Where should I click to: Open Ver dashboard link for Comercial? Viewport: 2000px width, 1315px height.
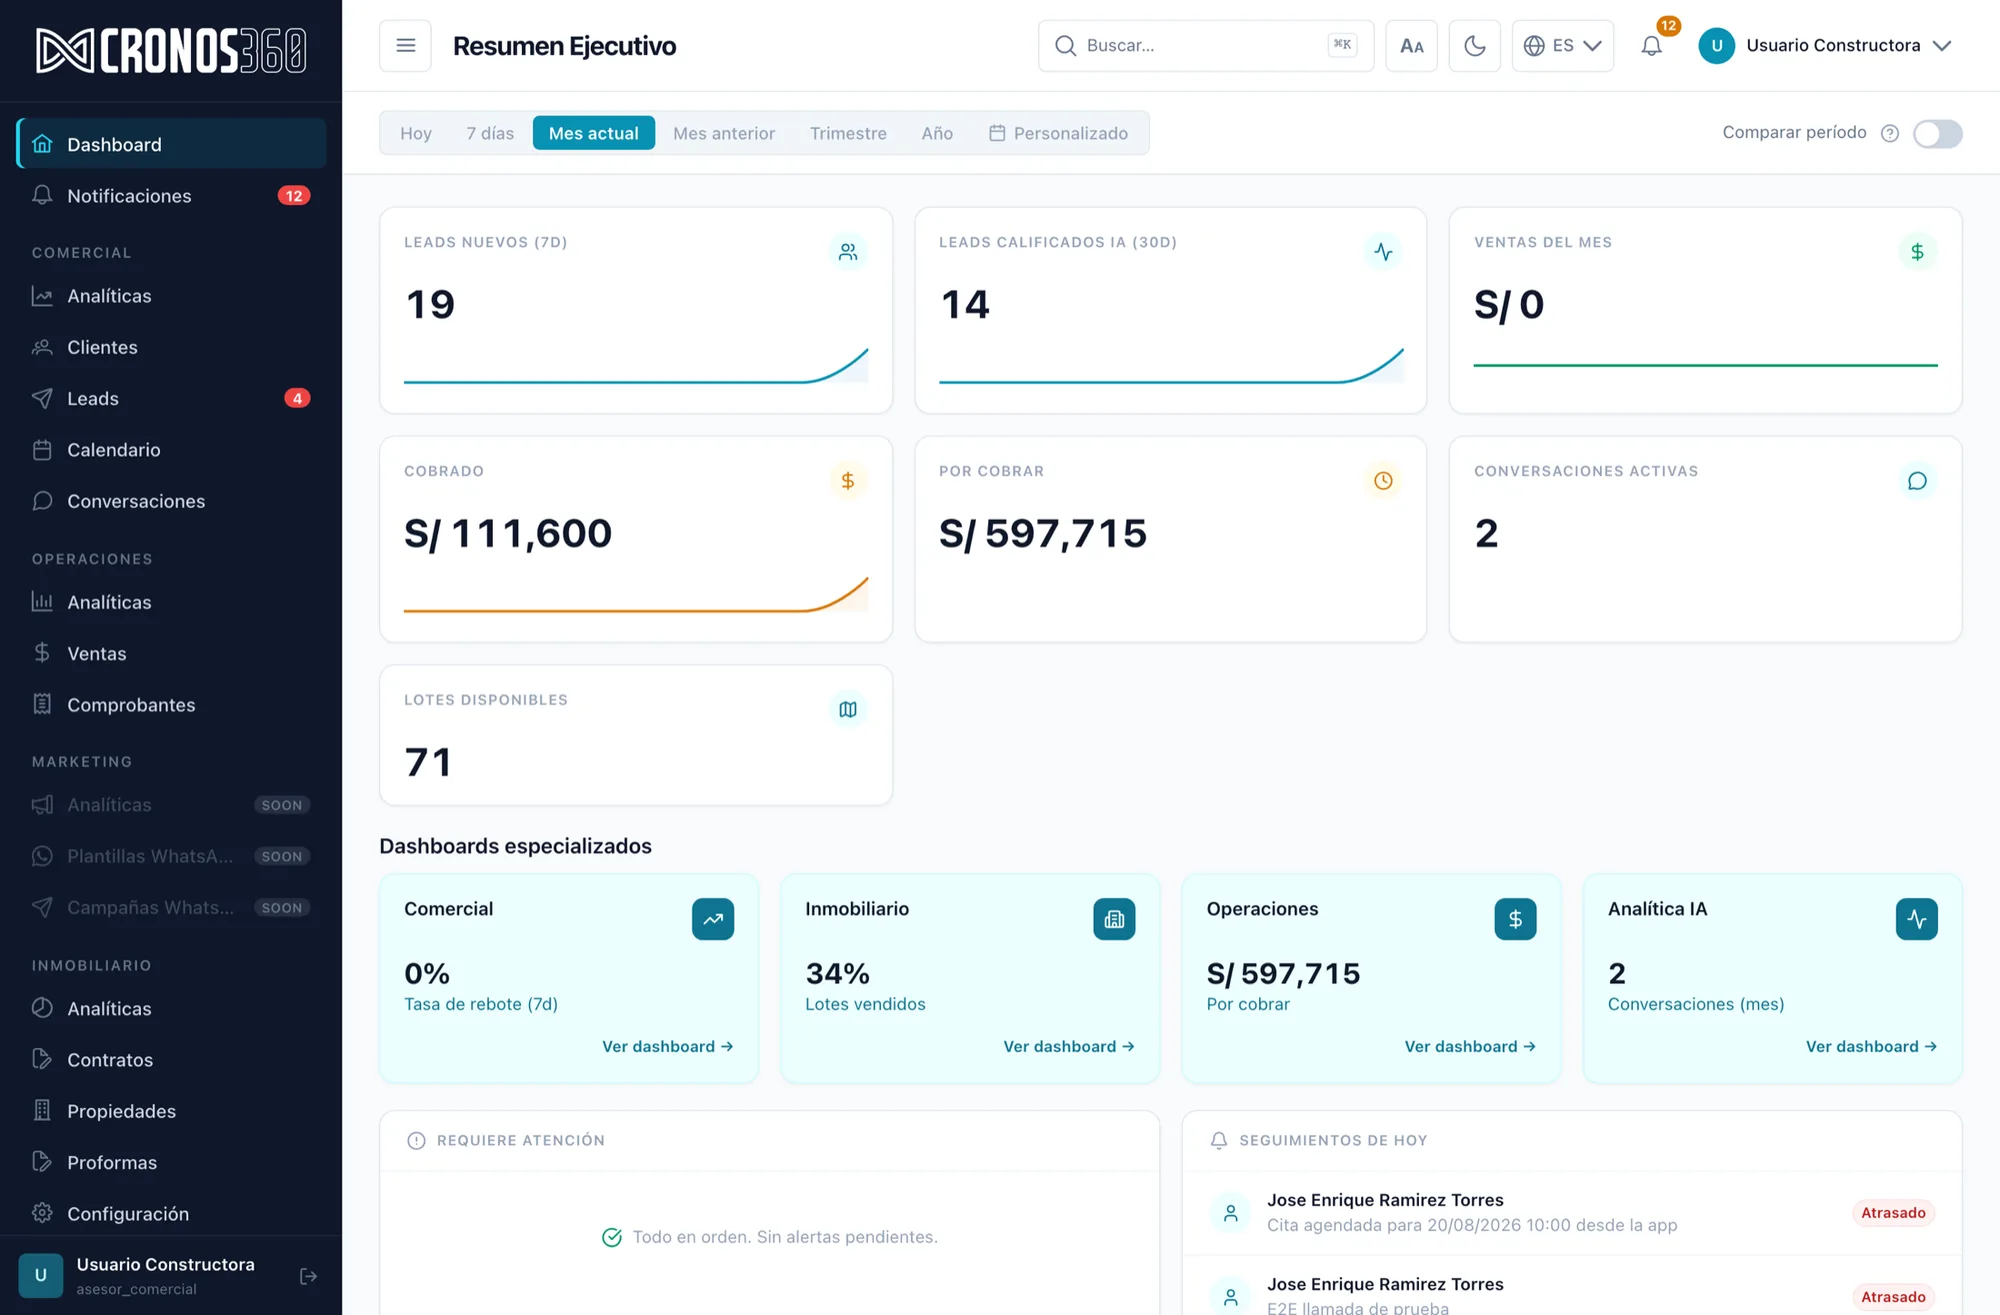667,1046
